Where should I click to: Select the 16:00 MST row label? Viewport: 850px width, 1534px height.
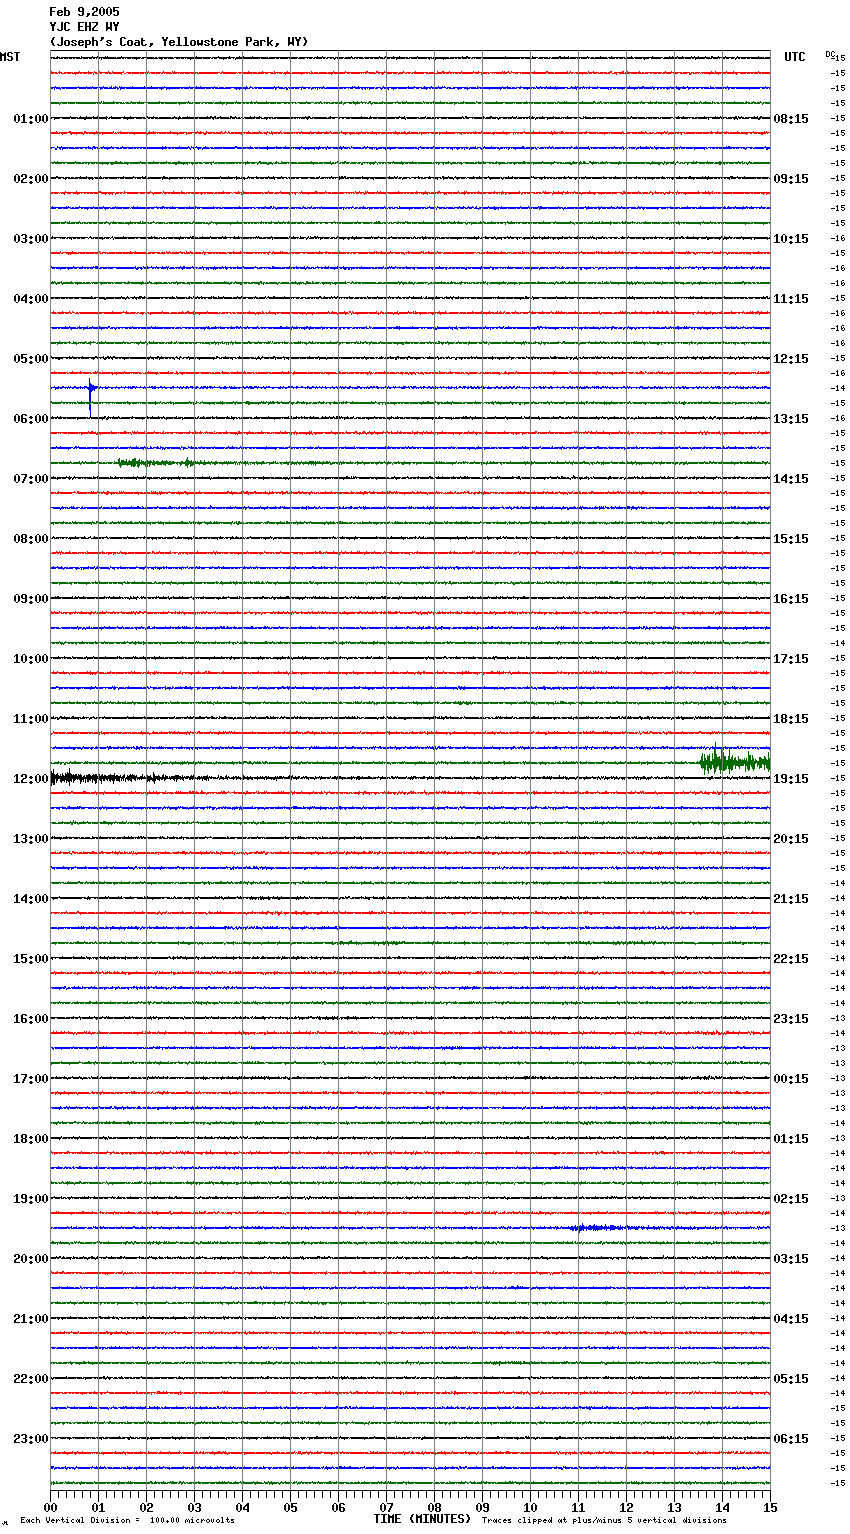(x=31, y=1019)
